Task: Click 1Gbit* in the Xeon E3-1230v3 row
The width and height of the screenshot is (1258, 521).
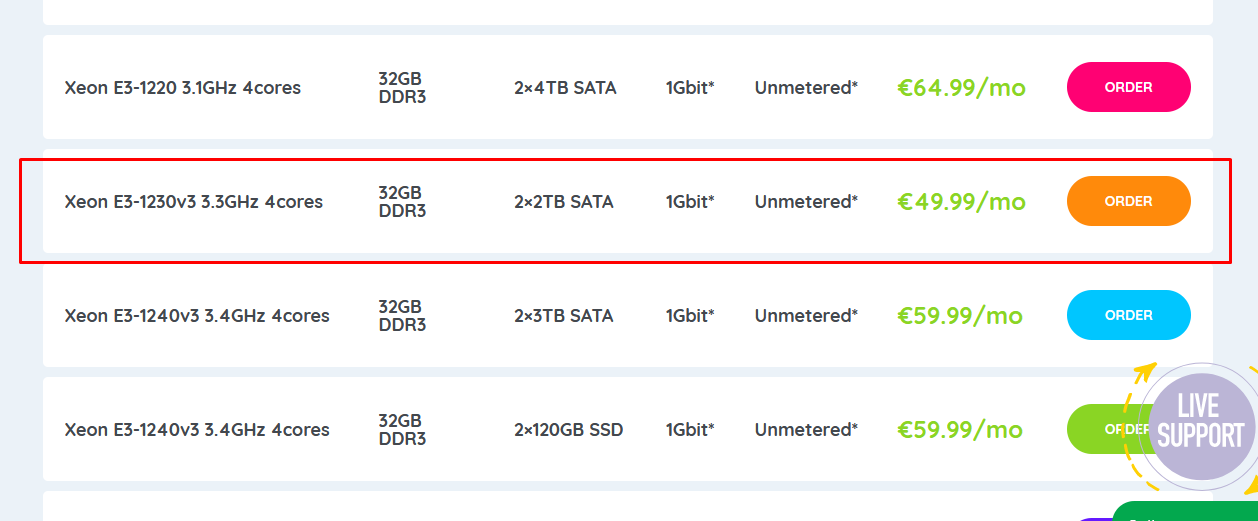Action: tap(690, 202)
